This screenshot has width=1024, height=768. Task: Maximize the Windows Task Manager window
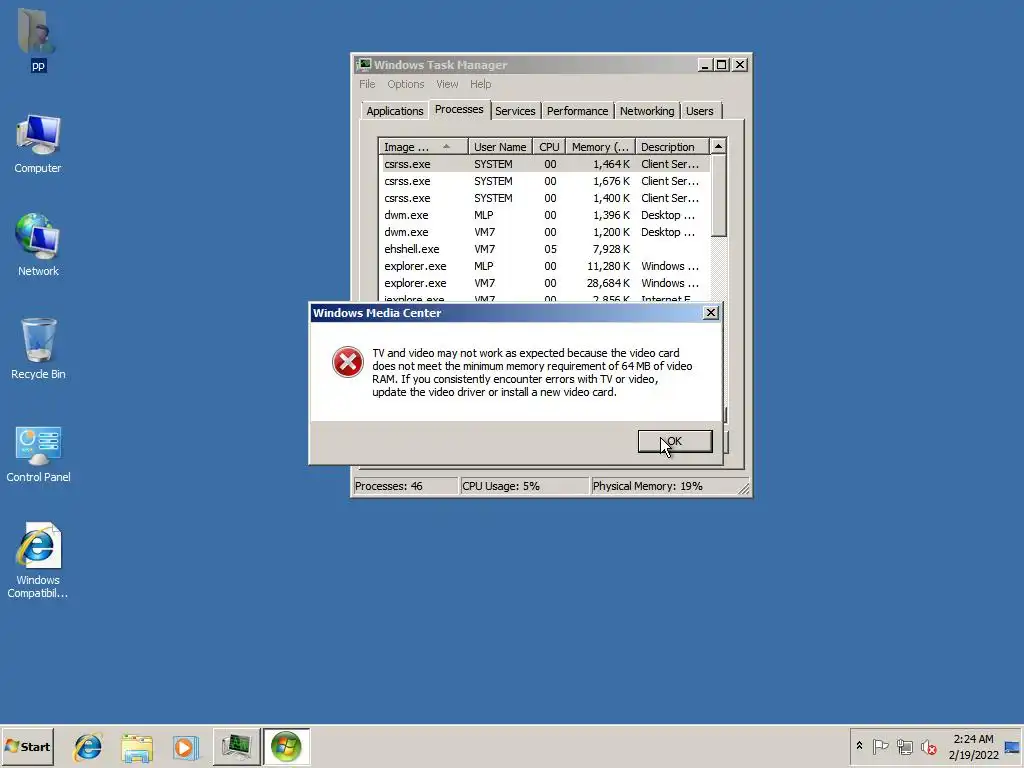[722, 65]
